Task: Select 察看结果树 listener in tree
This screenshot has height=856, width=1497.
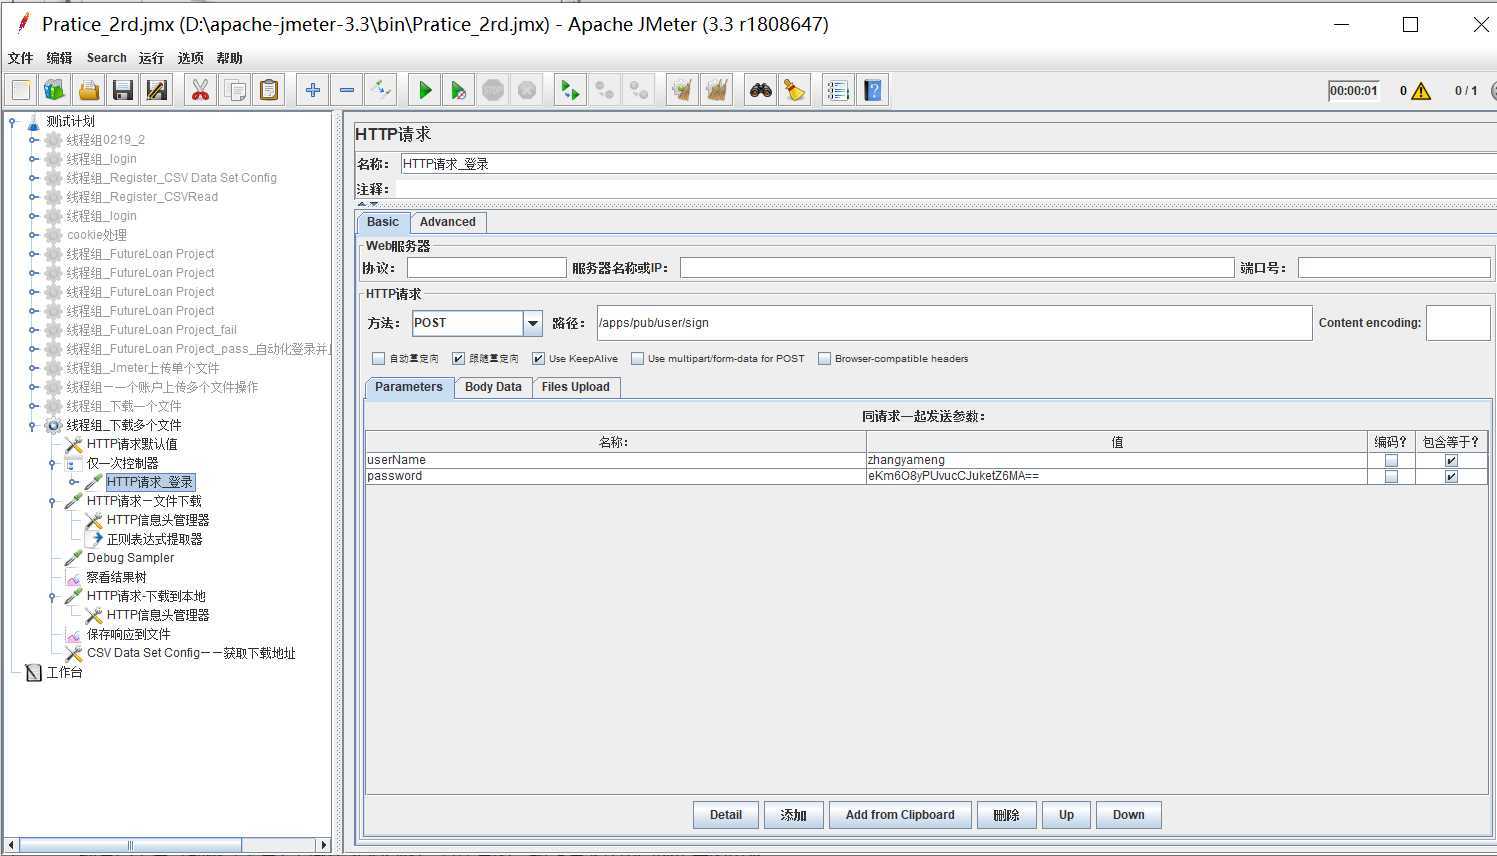Action: click(x=116, y=577)
